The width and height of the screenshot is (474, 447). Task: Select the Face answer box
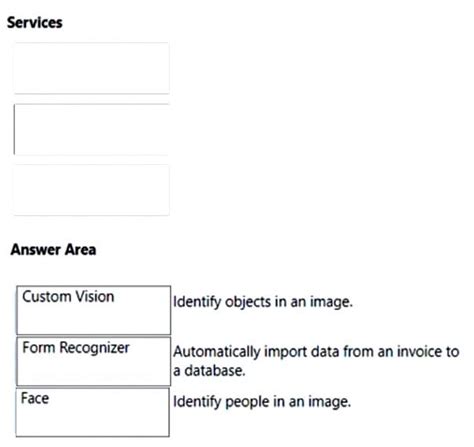coord(93,412)
